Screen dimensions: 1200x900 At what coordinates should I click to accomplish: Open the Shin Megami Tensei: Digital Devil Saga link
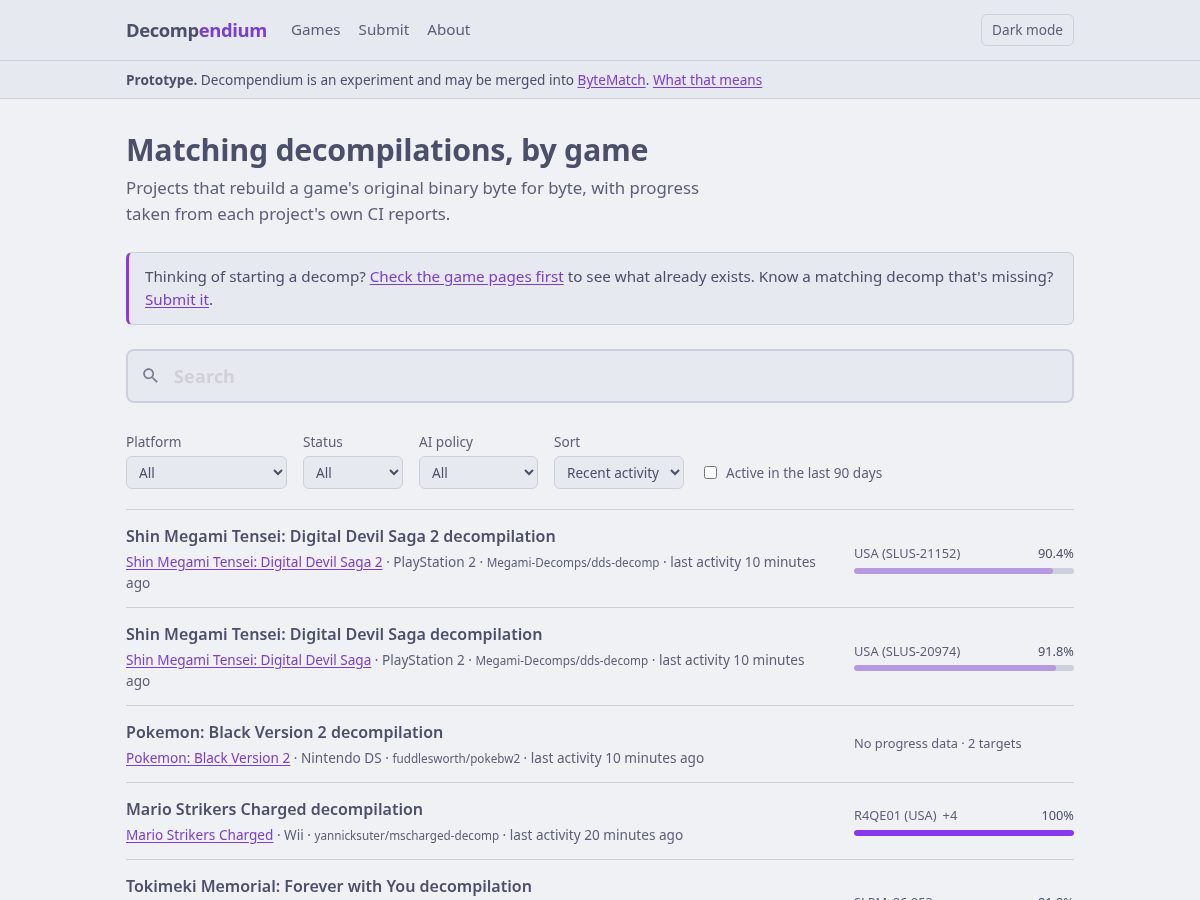248,660
